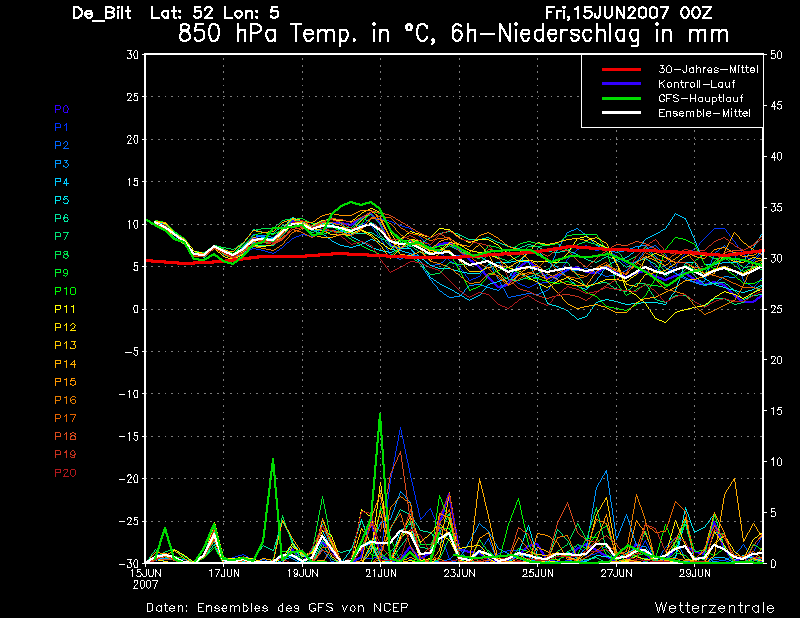Click the 30-Jahres-Mittel legend text
This screenshot has height=618, width=800.
click(708, 69)
